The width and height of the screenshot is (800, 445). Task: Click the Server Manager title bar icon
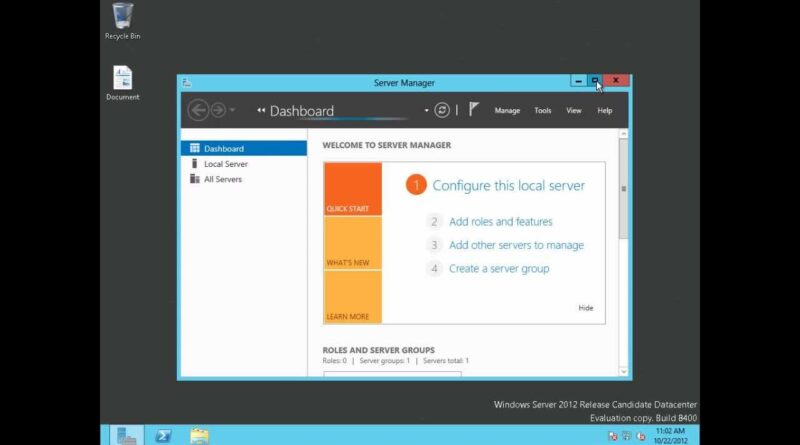click(187, 83)
